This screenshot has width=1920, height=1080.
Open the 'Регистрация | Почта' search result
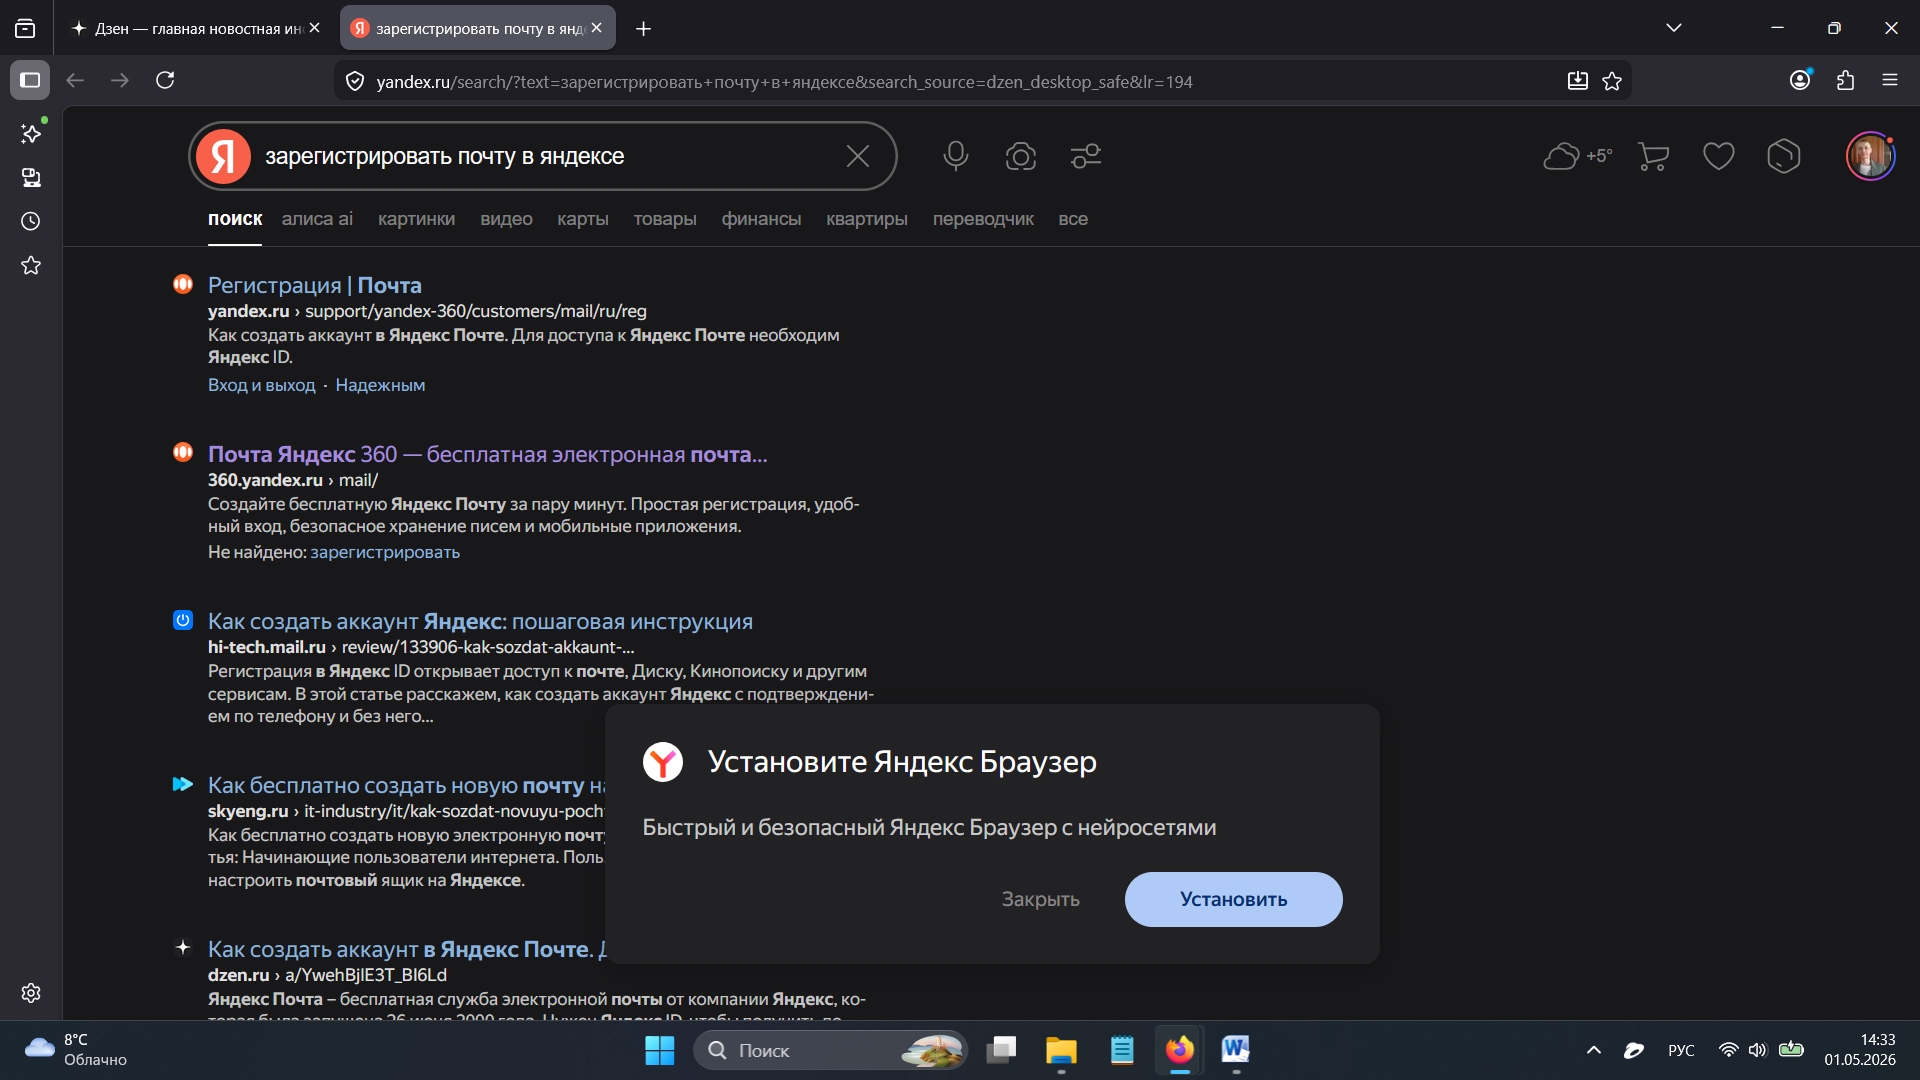click(x=315, y=285)
